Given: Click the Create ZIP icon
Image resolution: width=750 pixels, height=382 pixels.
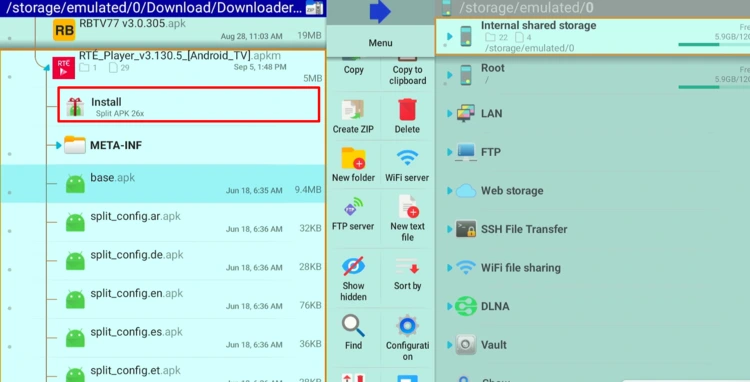Looking at the screenshot, I should pos(353,109).
